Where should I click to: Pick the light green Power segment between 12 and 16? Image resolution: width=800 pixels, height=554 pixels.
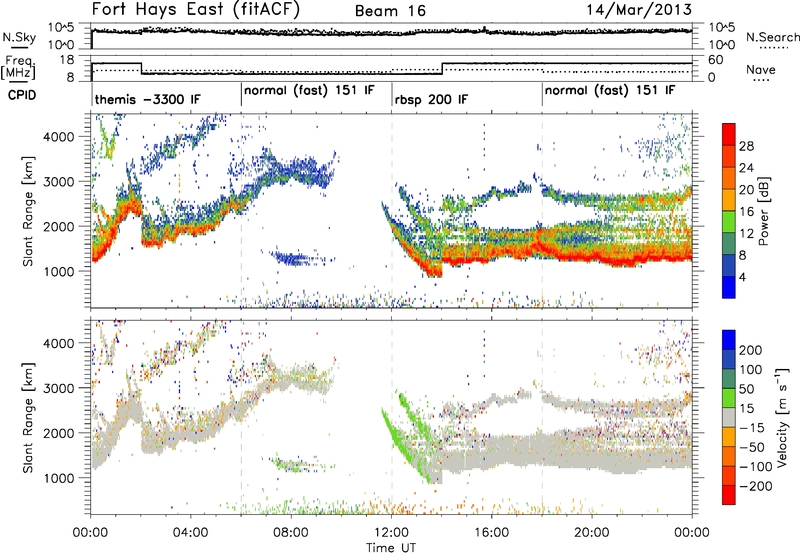pos(729,221)
